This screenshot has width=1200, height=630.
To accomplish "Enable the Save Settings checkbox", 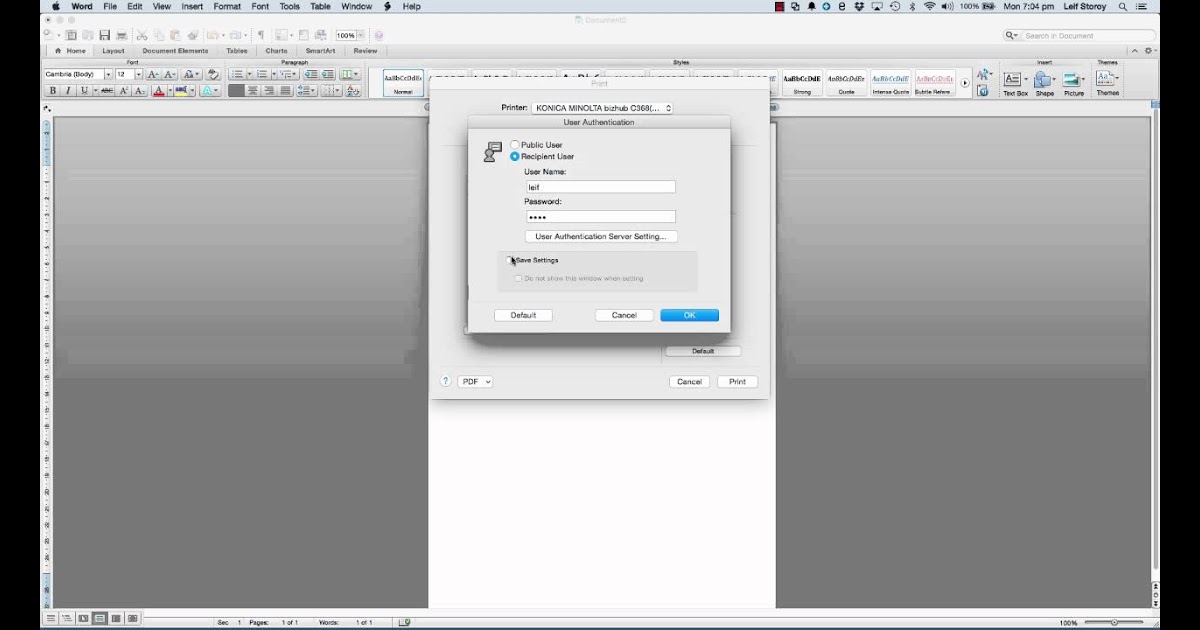I will [x=510, y=260].
